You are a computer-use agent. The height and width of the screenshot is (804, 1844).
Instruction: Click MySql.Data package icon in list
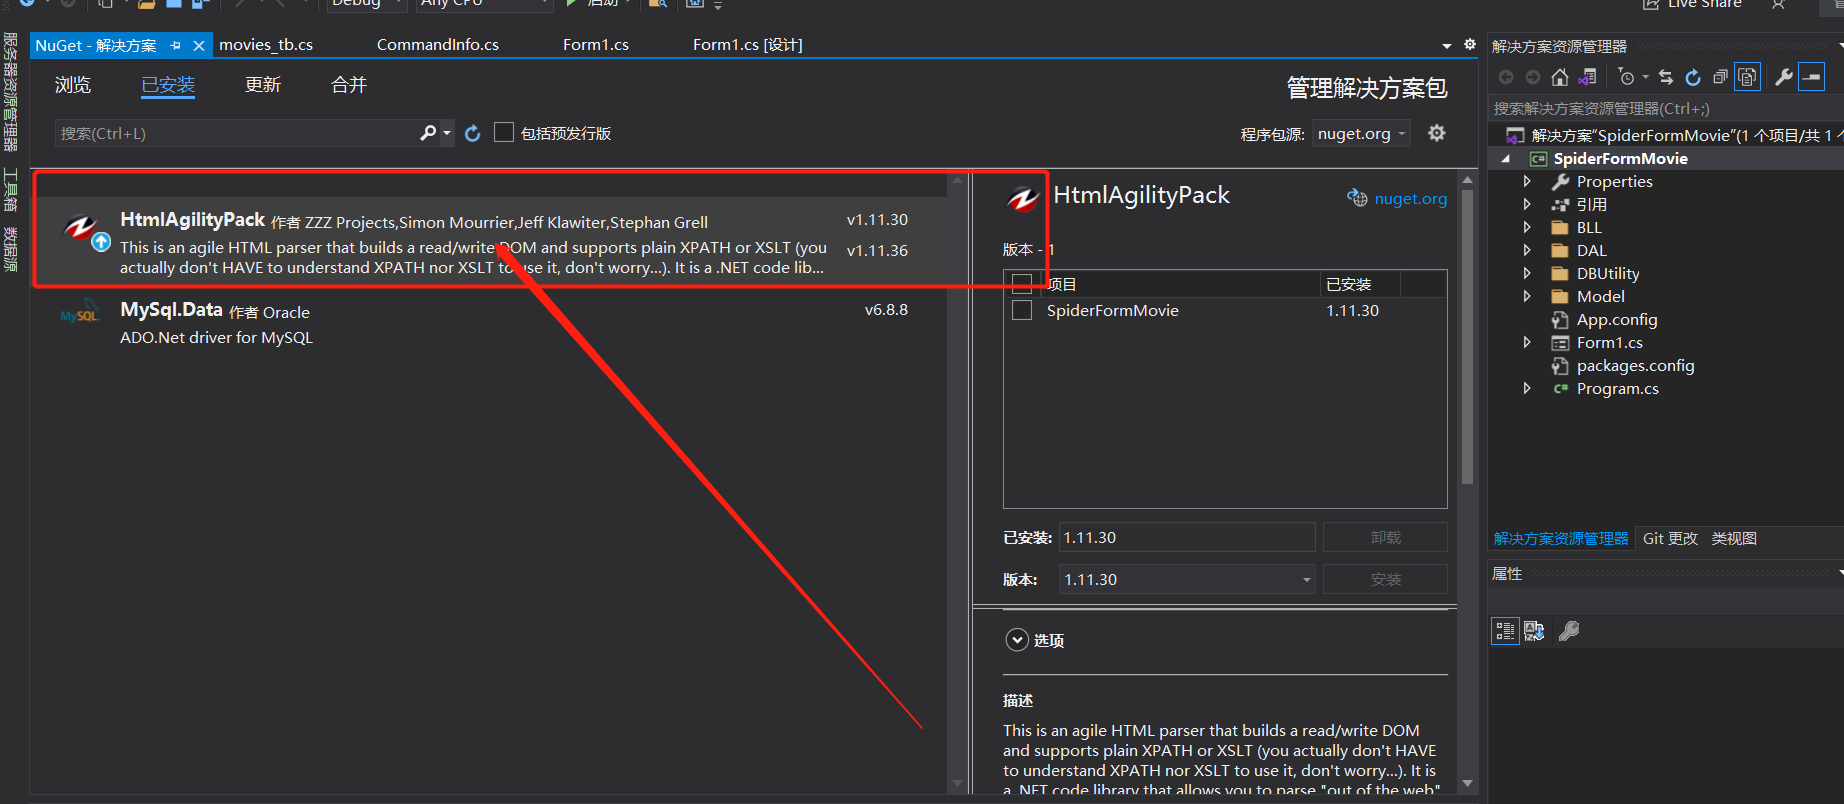[80, 312]
